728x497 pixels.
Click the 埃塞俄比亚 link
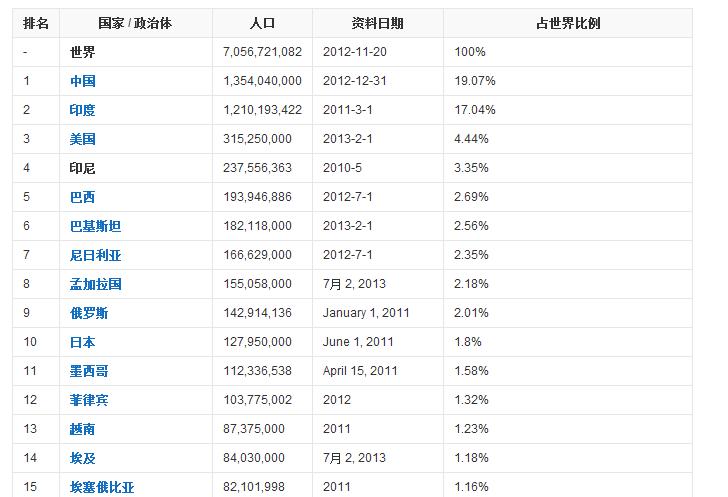coord(102,487)
